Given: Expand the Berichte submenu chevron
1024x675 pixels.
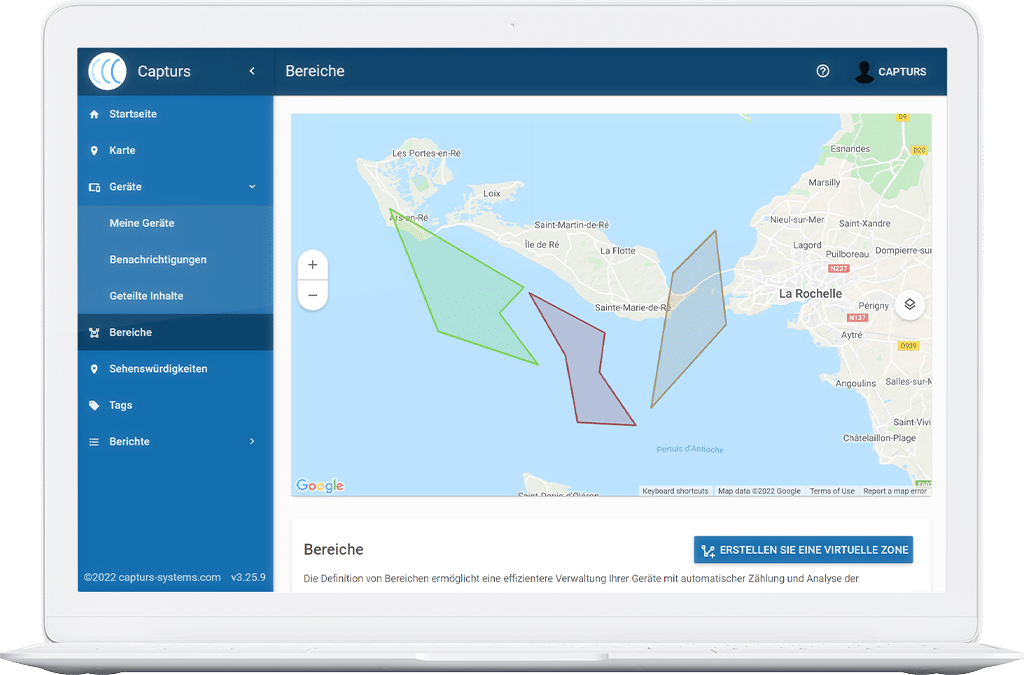Looking at the screenshot, I should pyautogui.click(x=252, y=442).
